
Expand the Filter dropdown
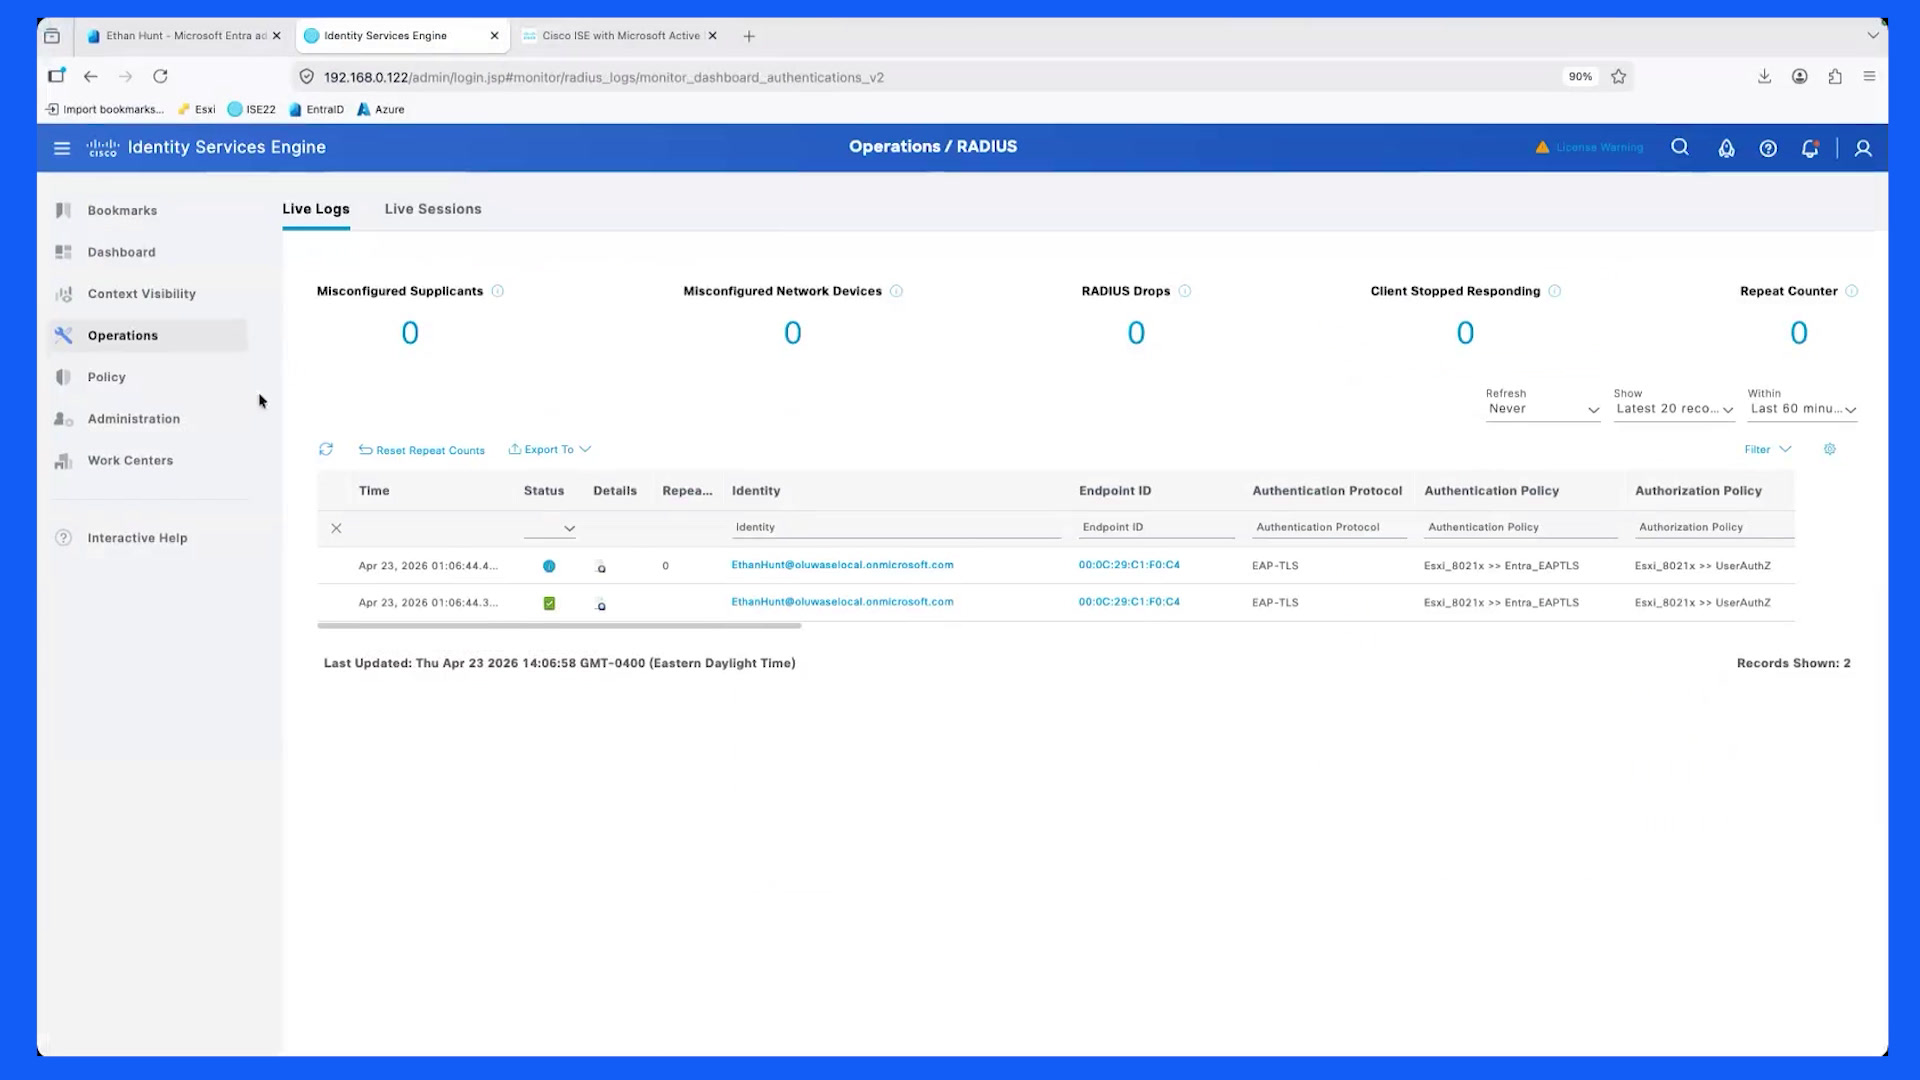1768,449
